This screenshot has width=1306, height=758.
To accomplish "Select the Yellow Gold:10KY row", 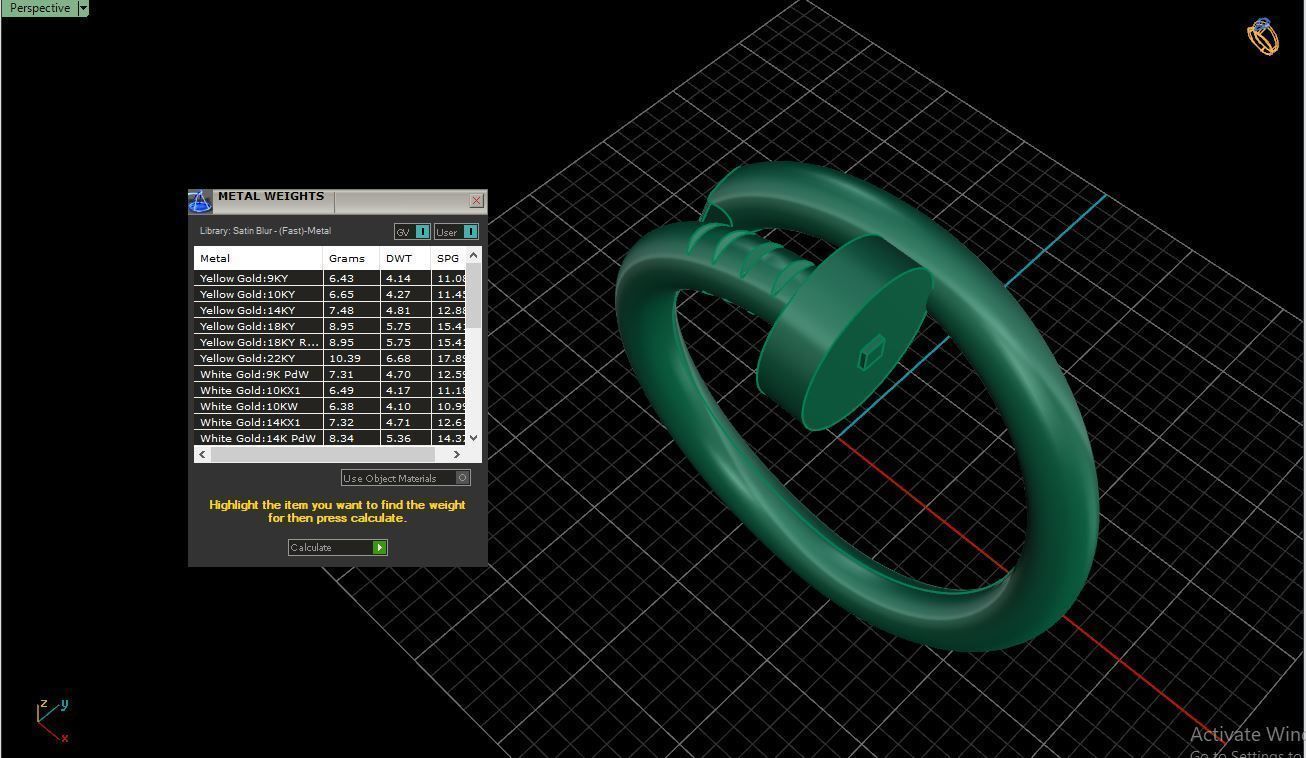I will 330,294.
